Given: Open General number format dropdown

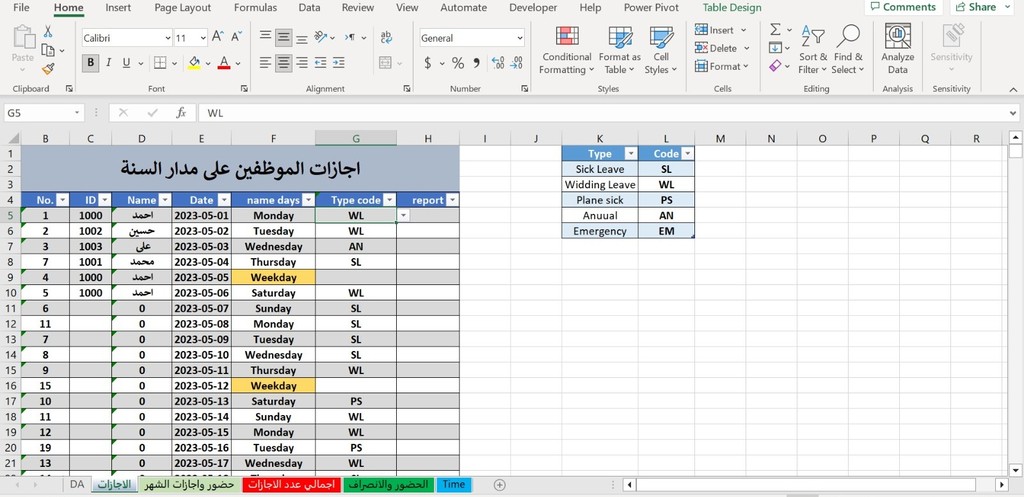Looking at the screenshot, I should click(520, 38).
